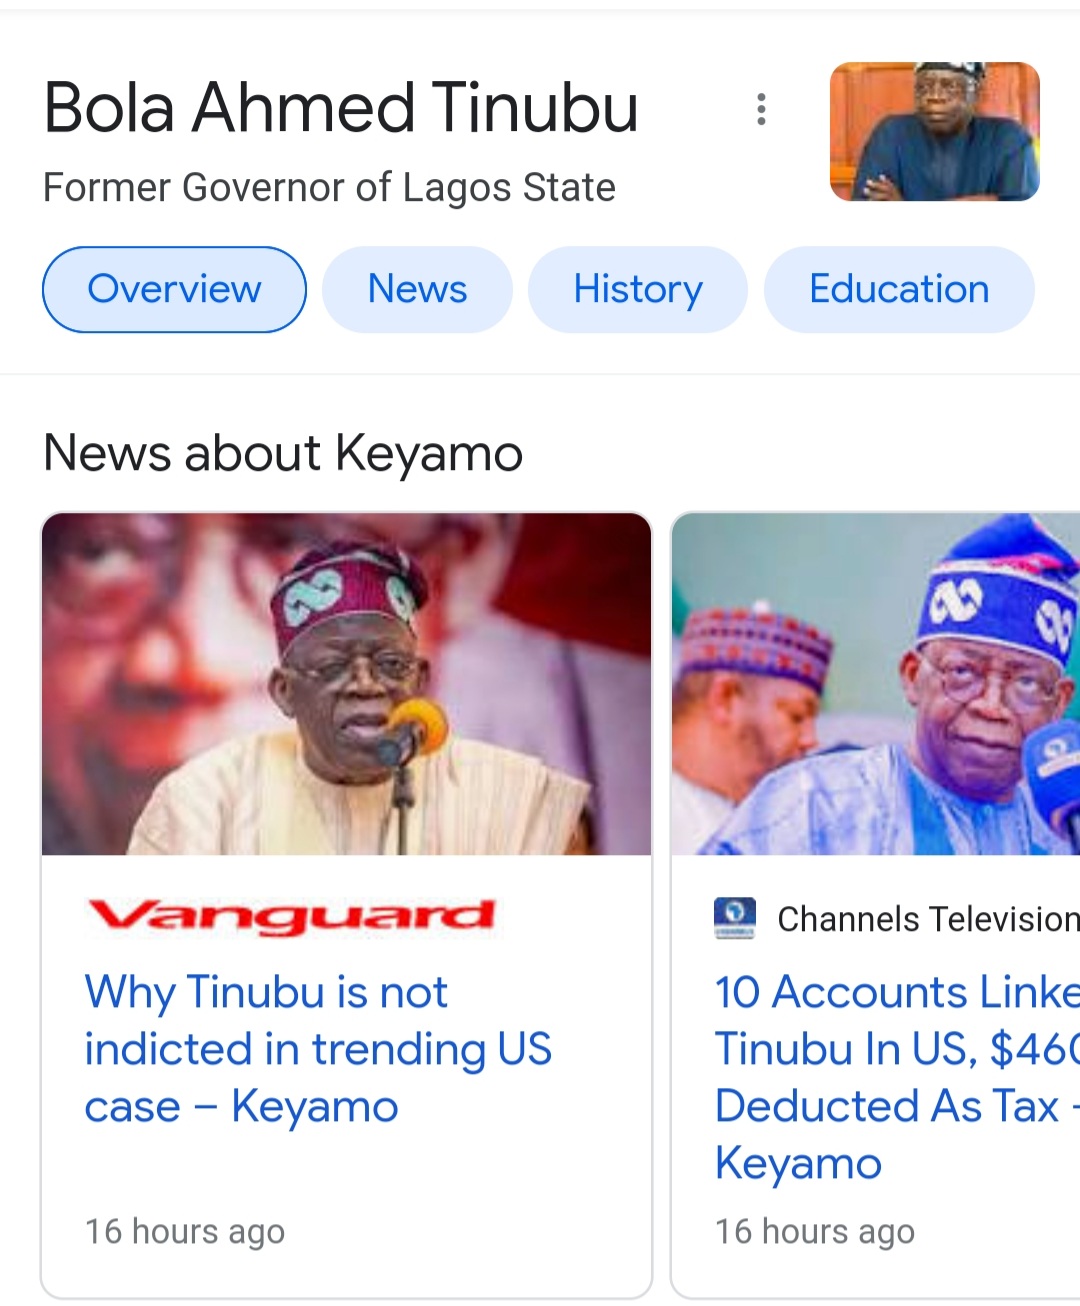Switch to the News tab
1080x1306 pixels.
tap(417, 289)
